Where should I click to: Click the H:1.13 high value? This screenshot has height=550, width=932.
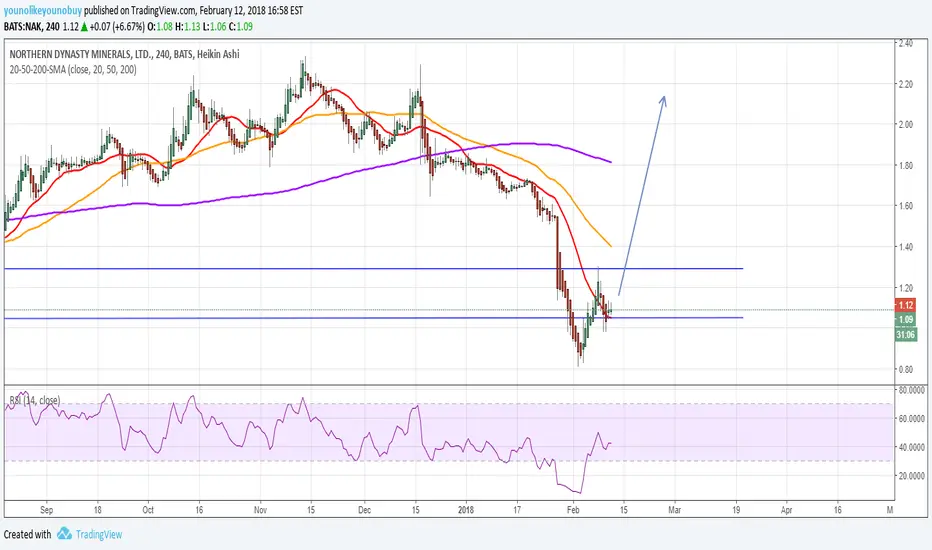[187, 26]
